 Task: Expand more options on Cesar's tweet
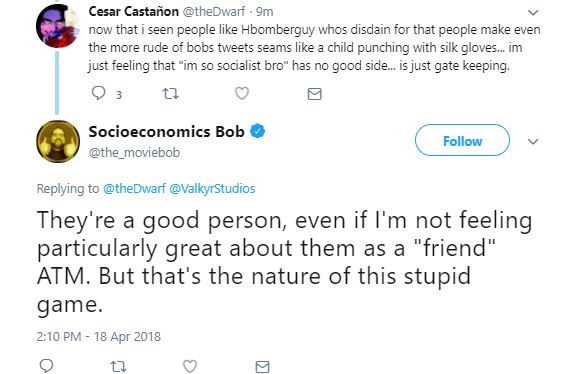click(x=533, y=12)
